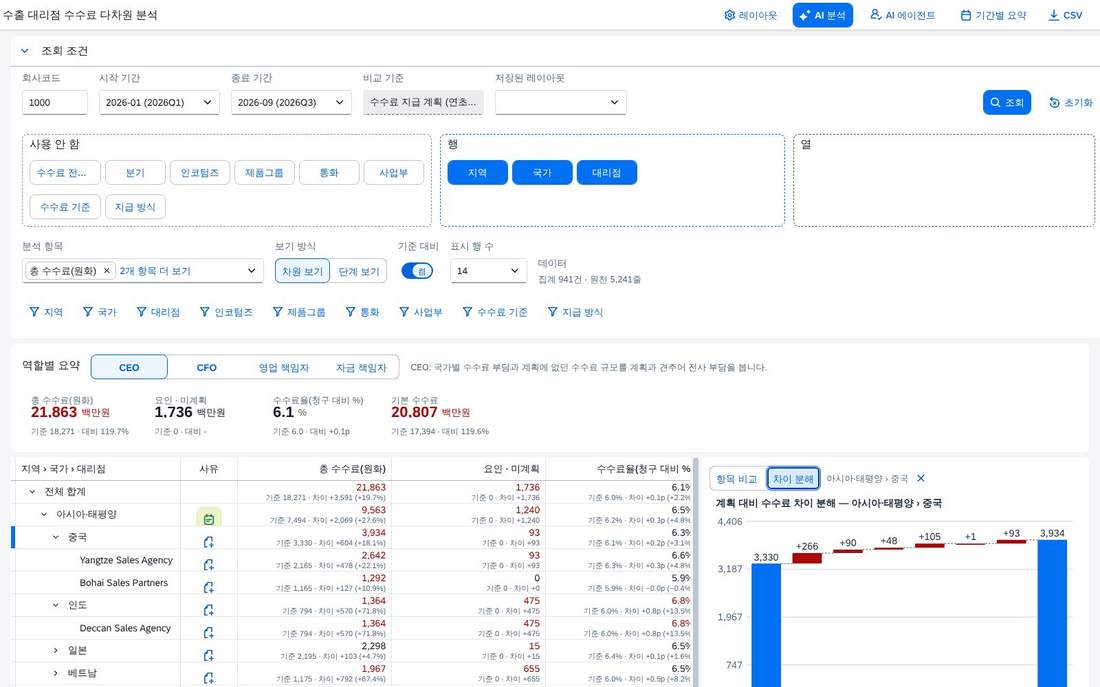The height and width of the screenshot is (687, 1100).
Task: Switch to 항목 비교 chart tab
Action: (737, 479)
